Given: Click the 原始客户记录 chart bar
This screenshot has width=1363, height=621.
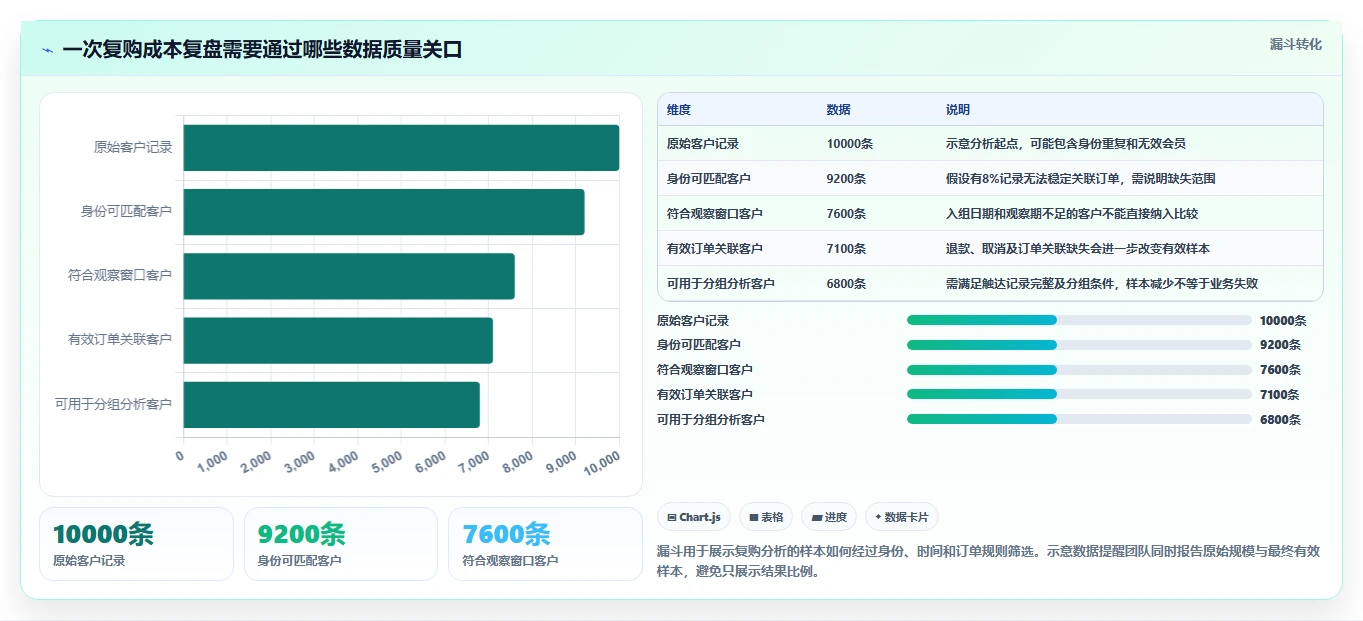Looking at the screenshot, I should tap(401, 147).
